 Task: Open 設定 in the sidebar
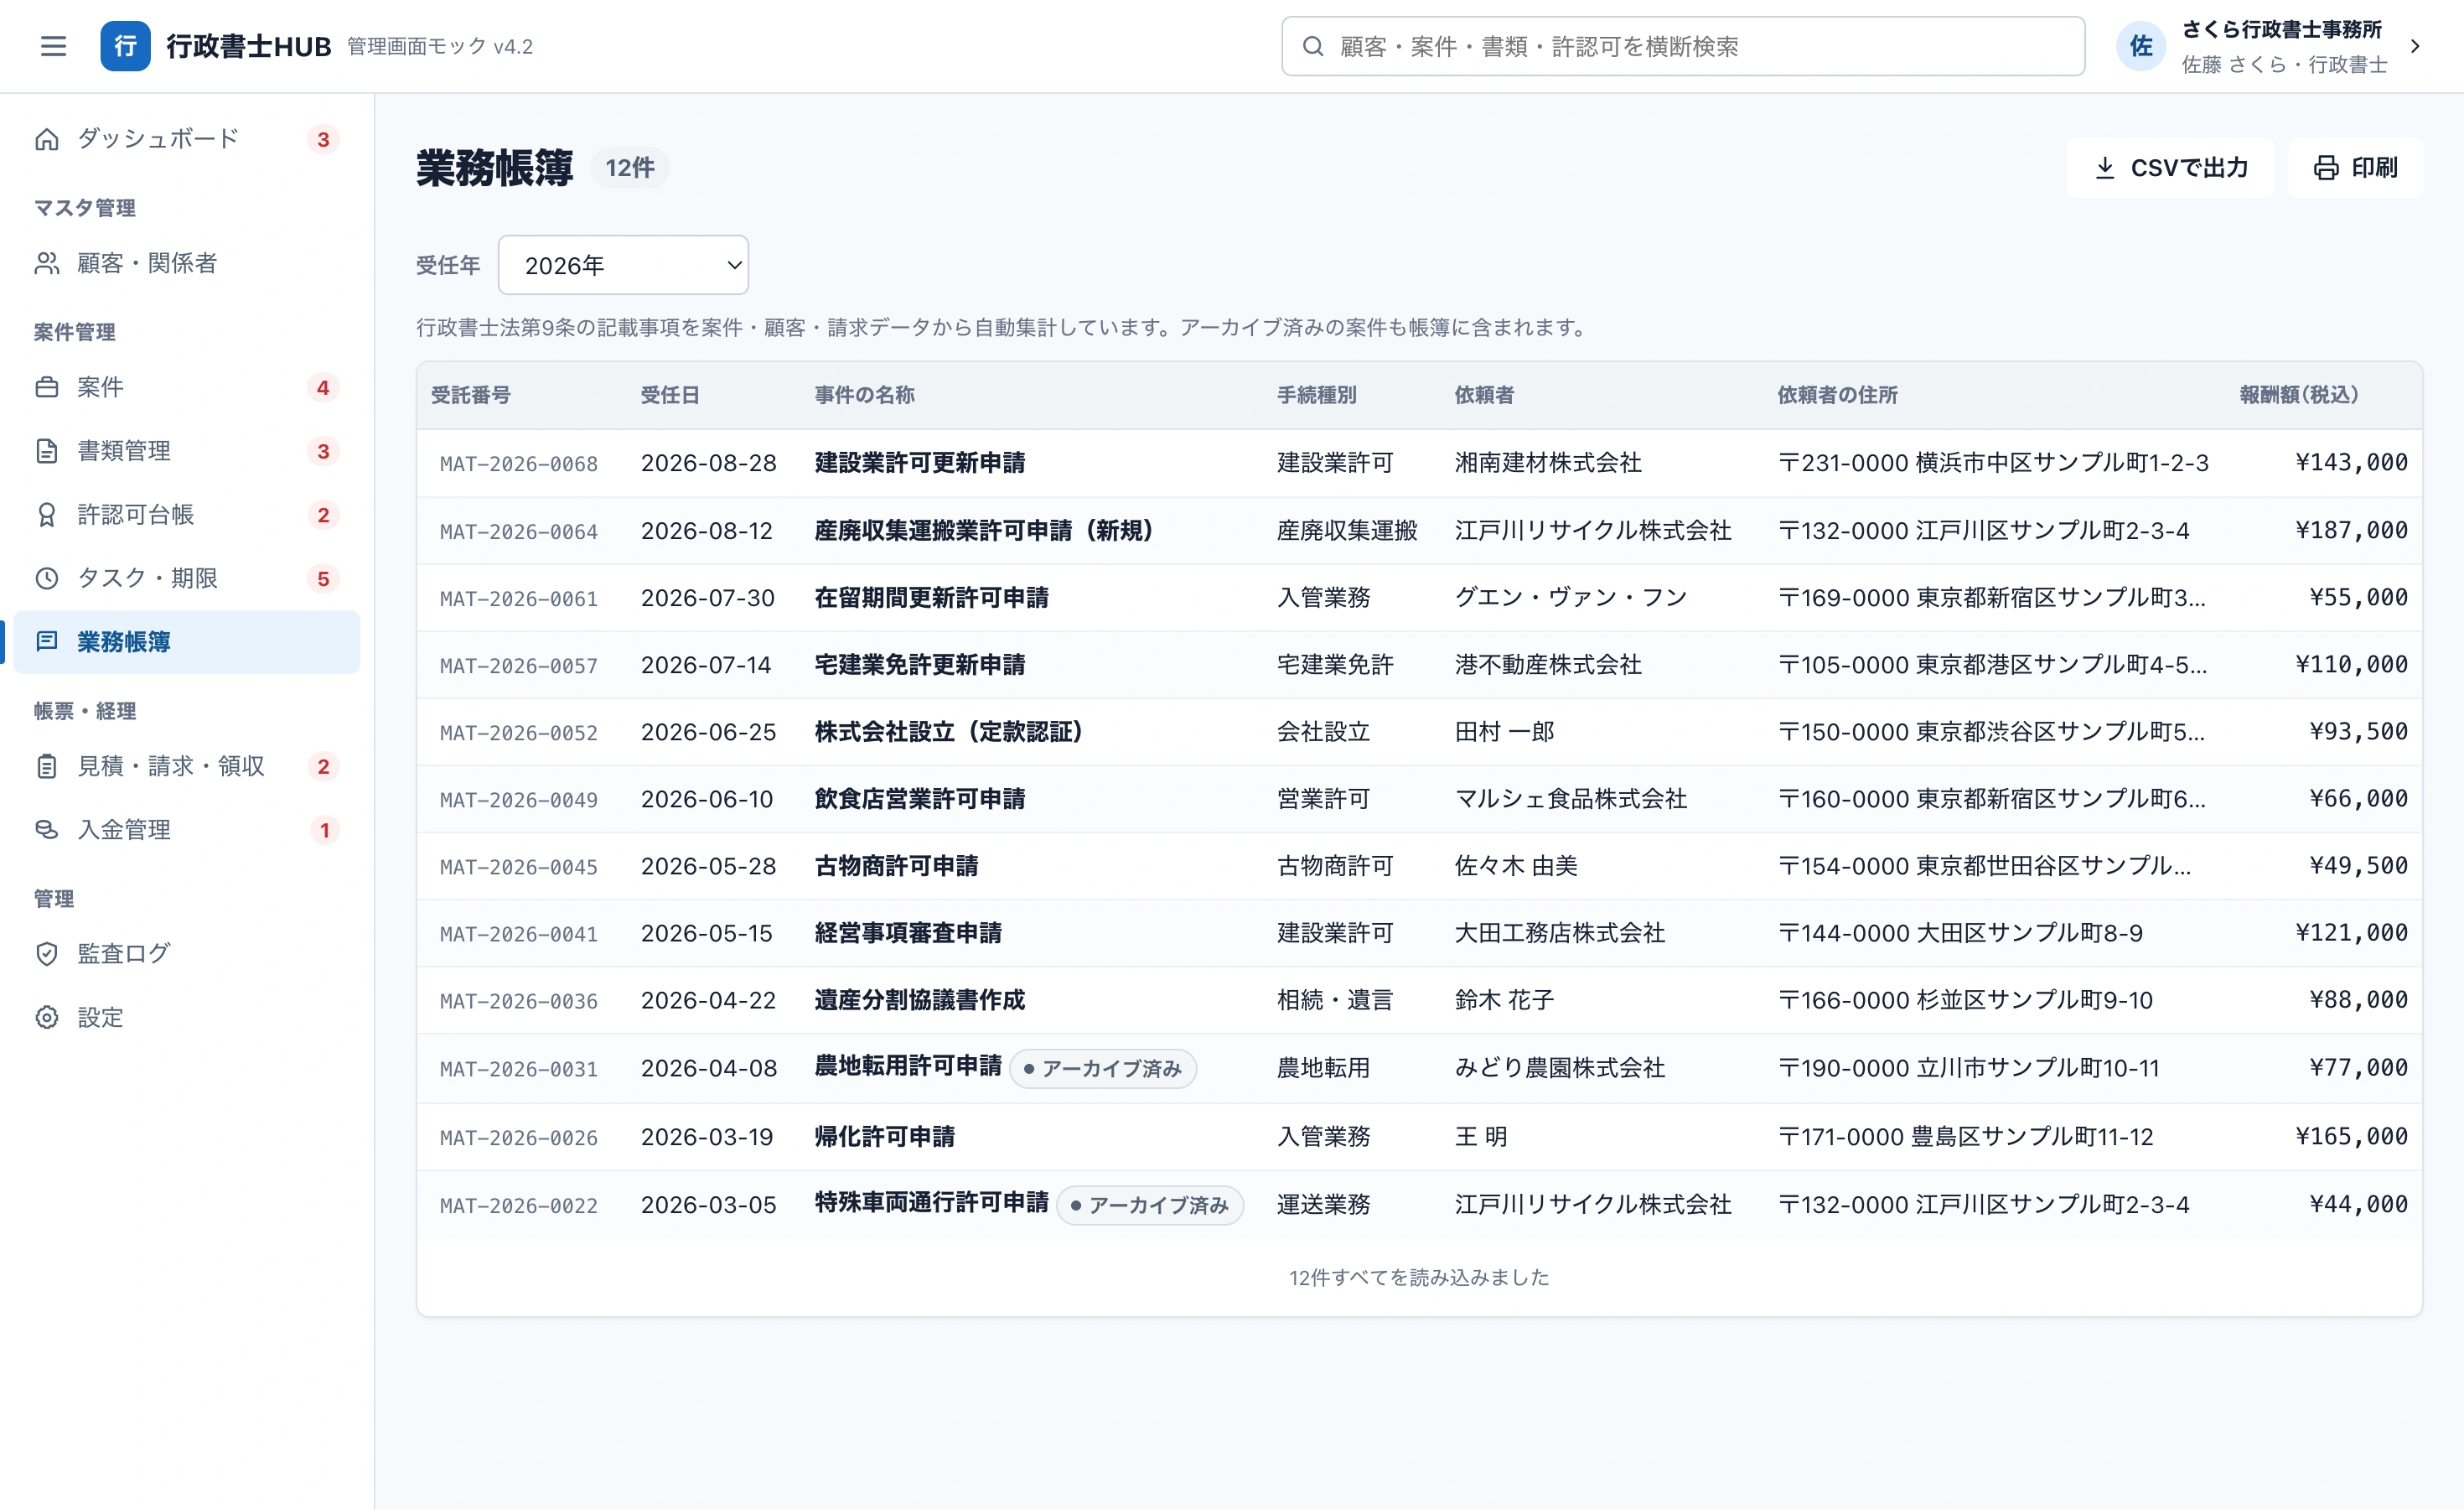(x=186, y=1018)
